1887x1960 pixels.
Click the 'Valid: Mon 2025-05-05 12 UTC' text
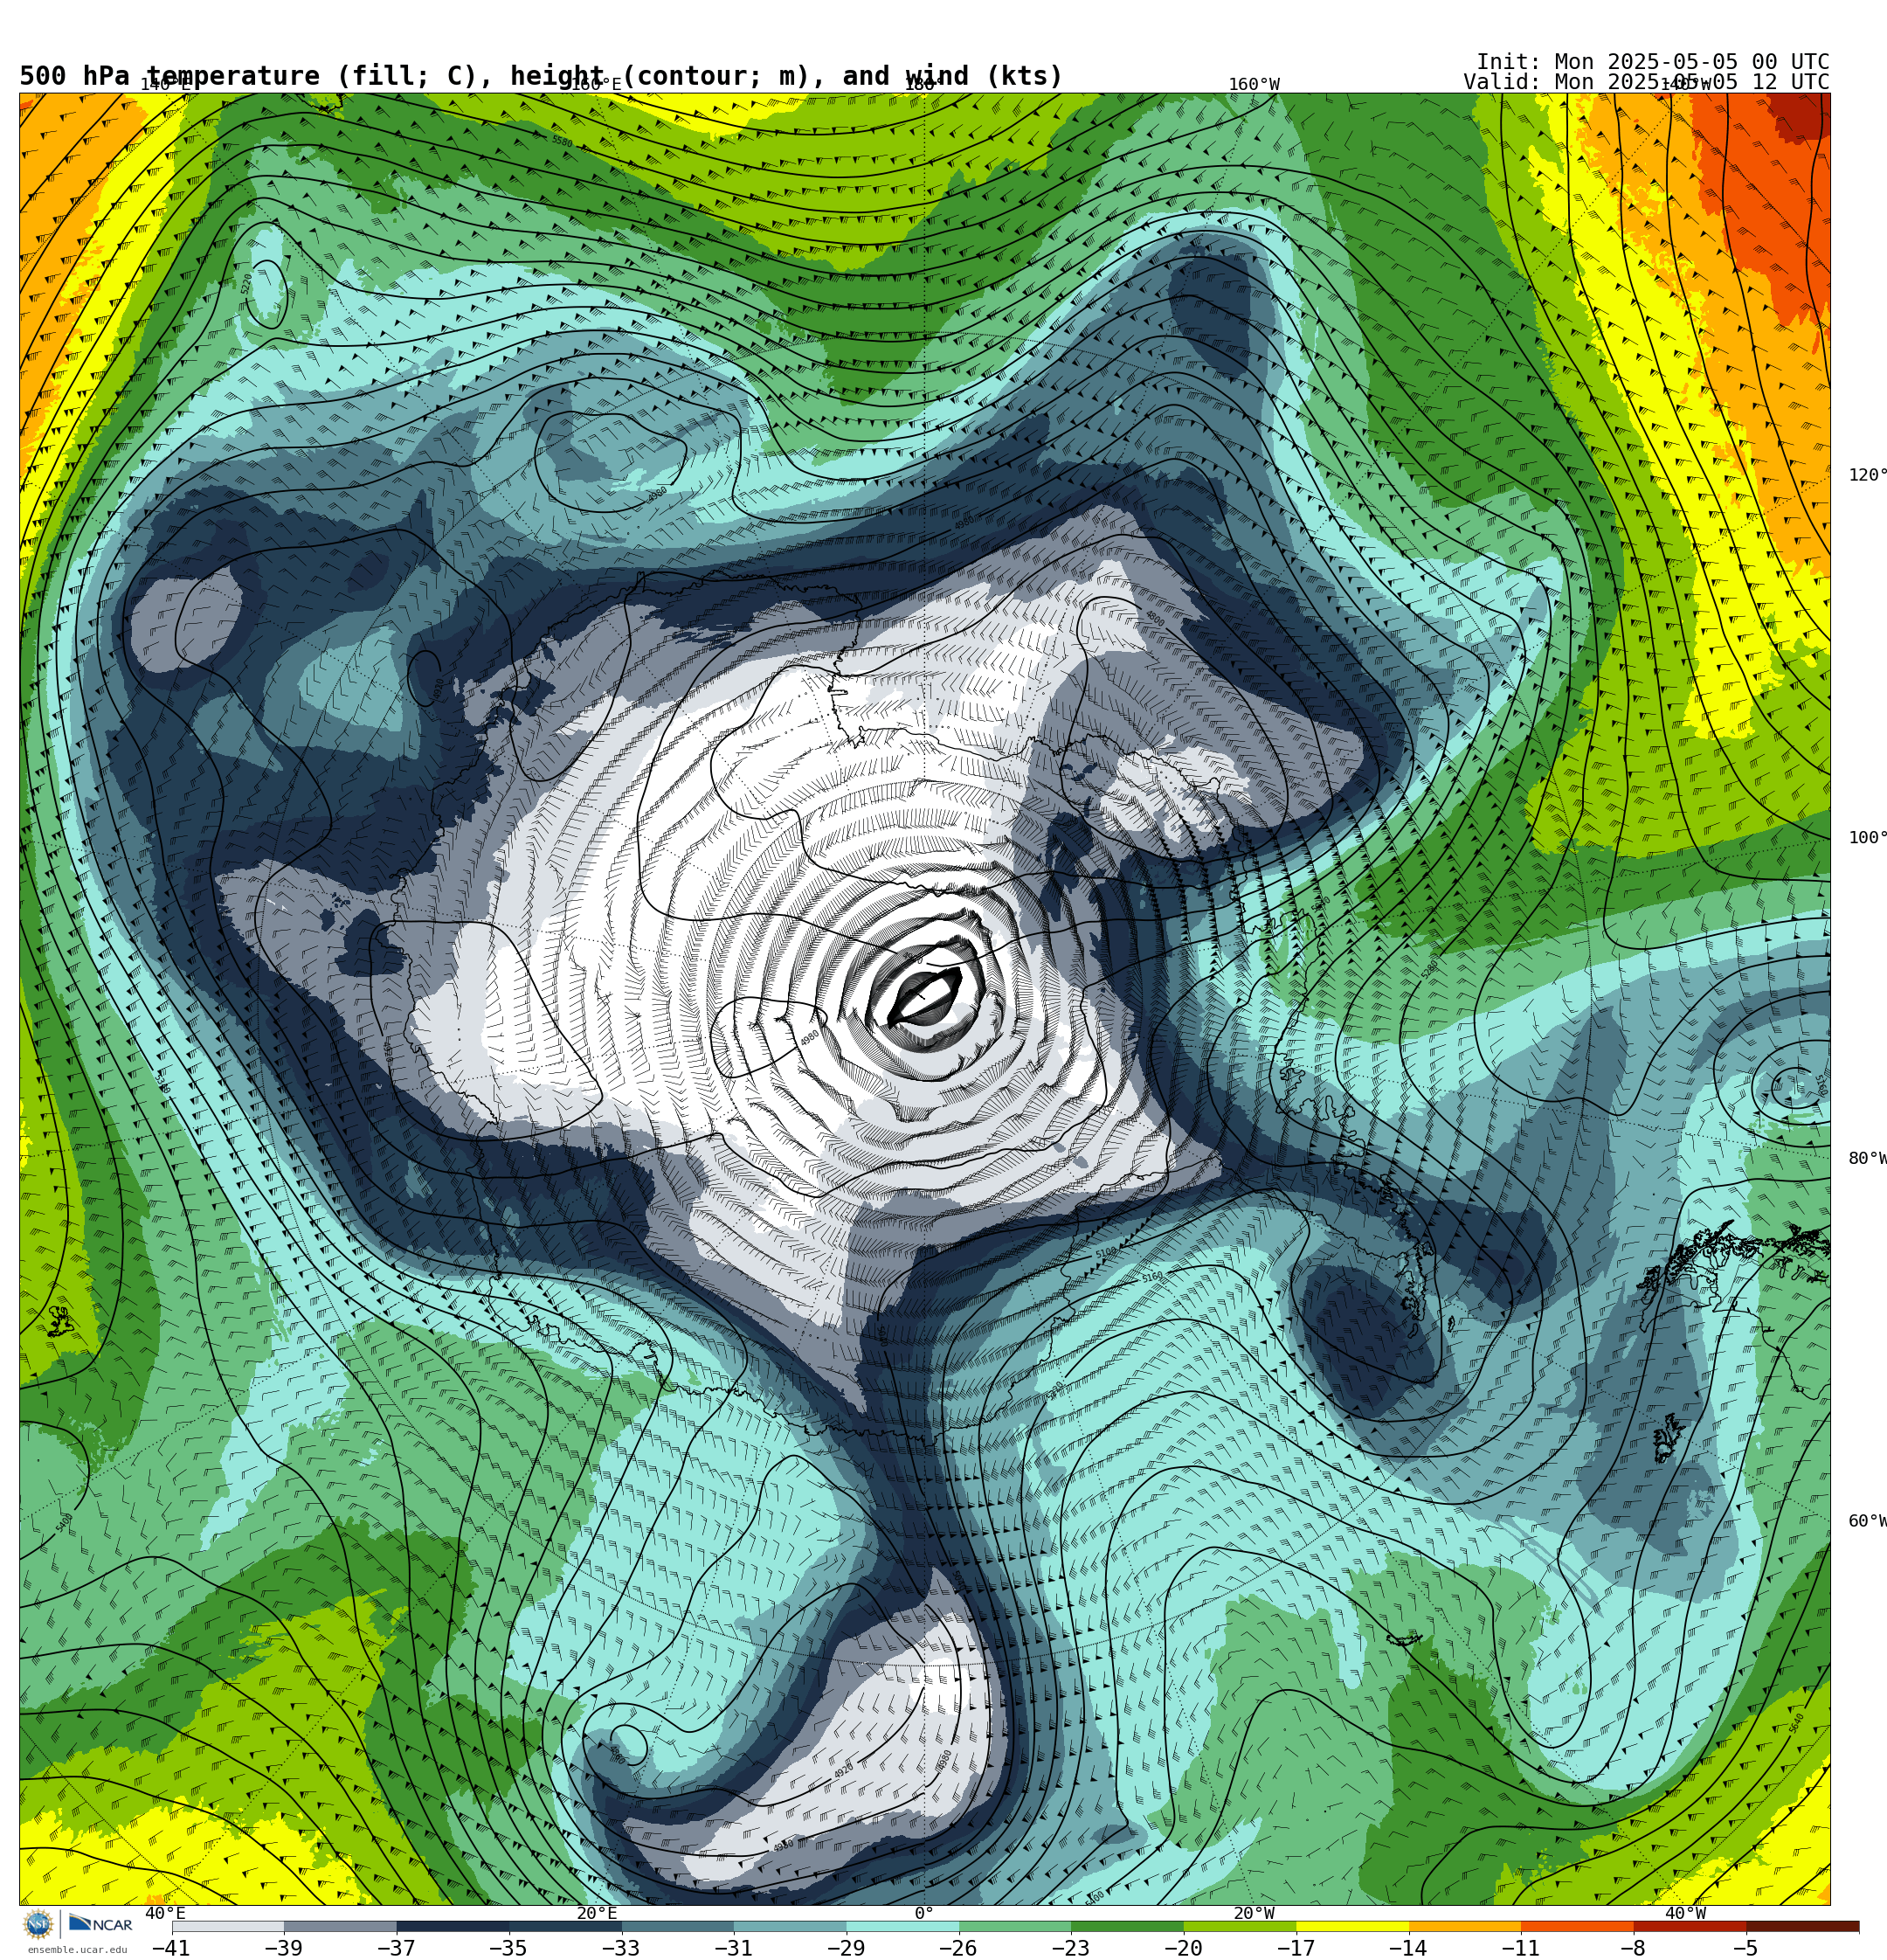pyautogui.click(x=1646, y=82)
